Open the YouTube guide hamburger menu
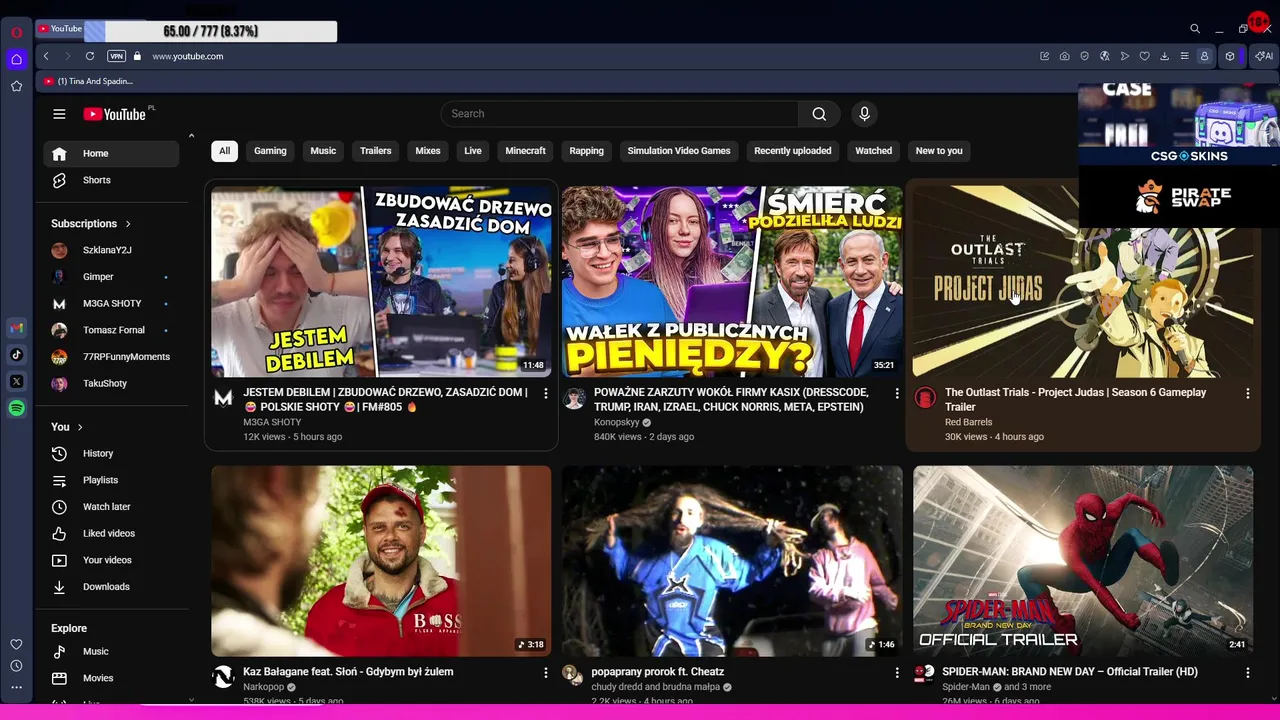The width and height of the screenshot is (1280, 720). [x=59, y=114]
